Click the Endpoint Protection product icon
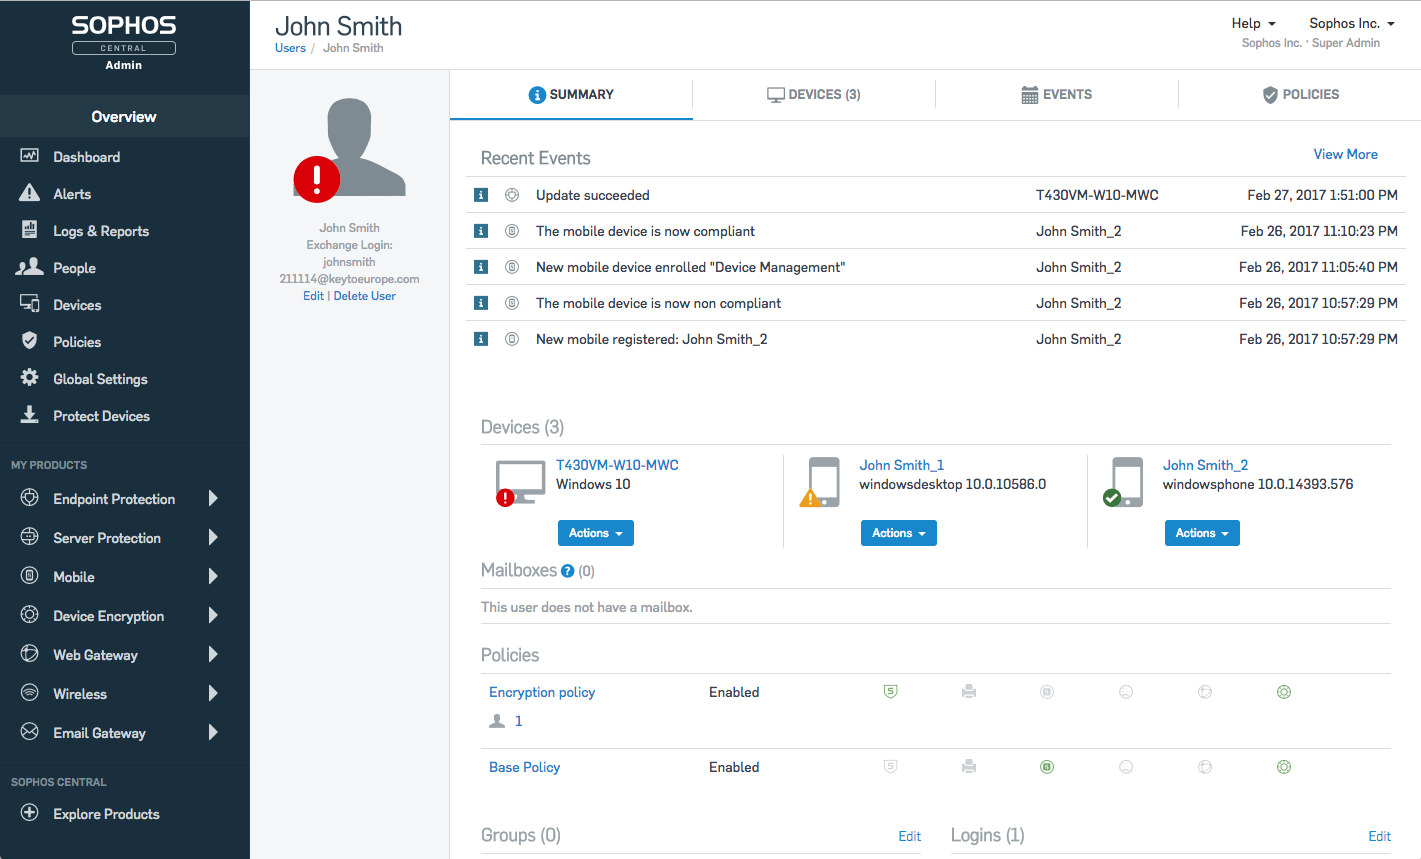The width and height of the screenshot is (1421, 859). pyautogui.click(x=30, y=498)
